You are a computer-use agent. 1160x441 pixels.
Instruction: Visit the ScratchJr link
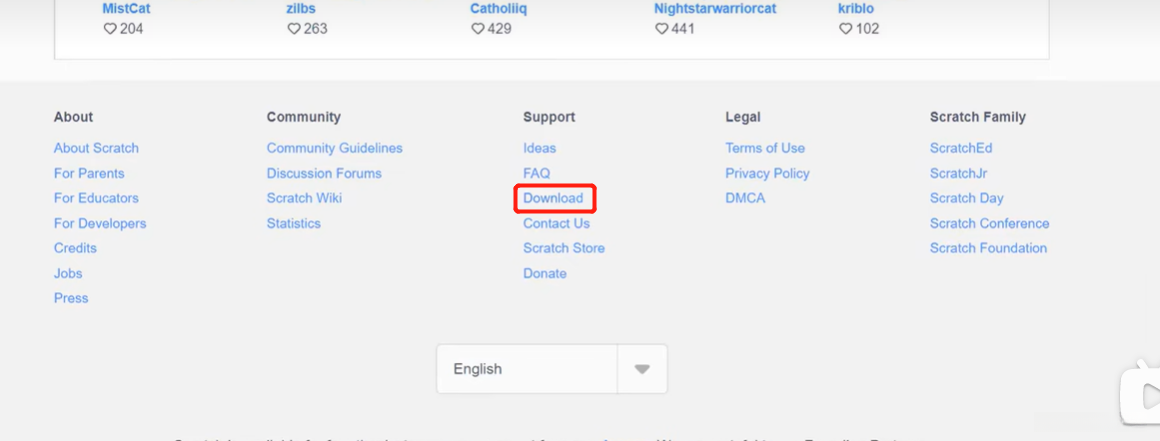coord(958,173)
